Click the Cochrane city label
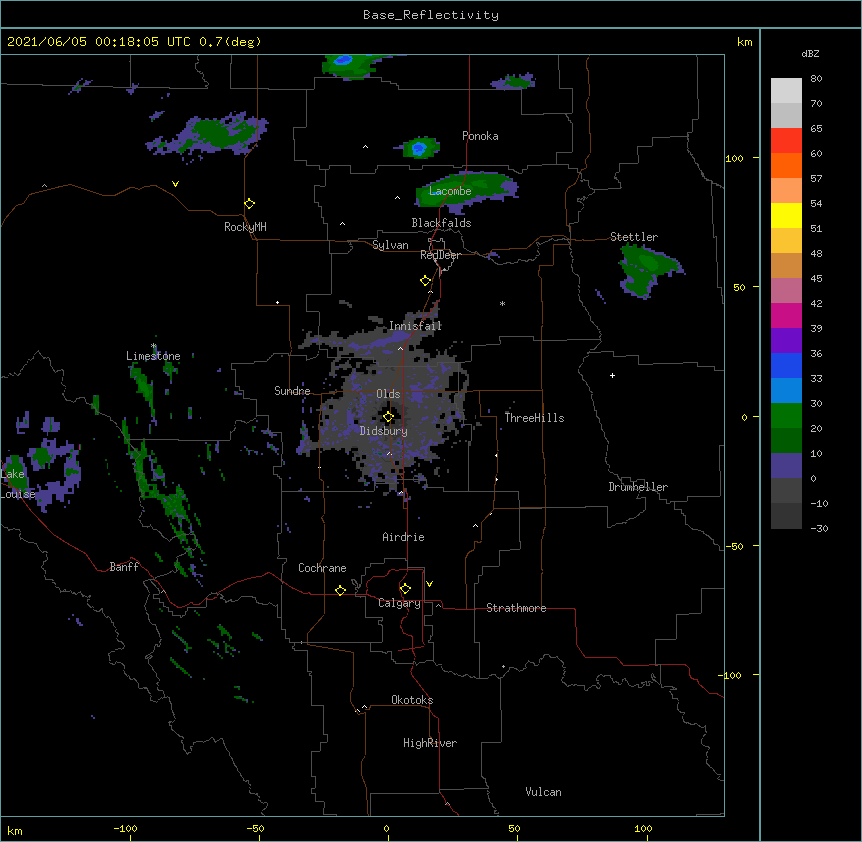Screen dimensions: 862x842 coord(322,568)
